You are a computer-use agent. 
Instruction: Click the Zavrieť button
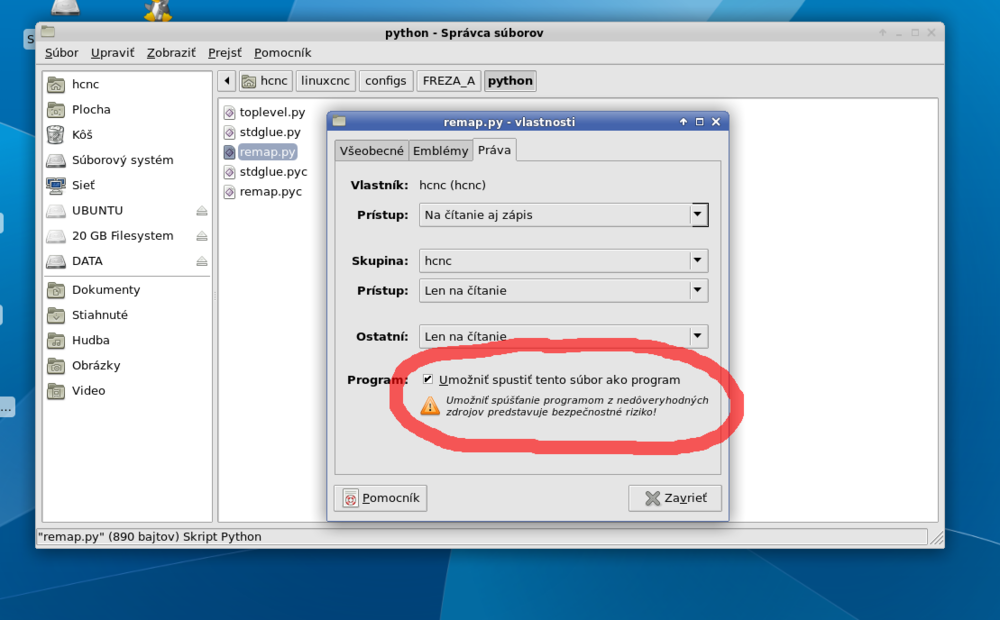coord(675,498)
